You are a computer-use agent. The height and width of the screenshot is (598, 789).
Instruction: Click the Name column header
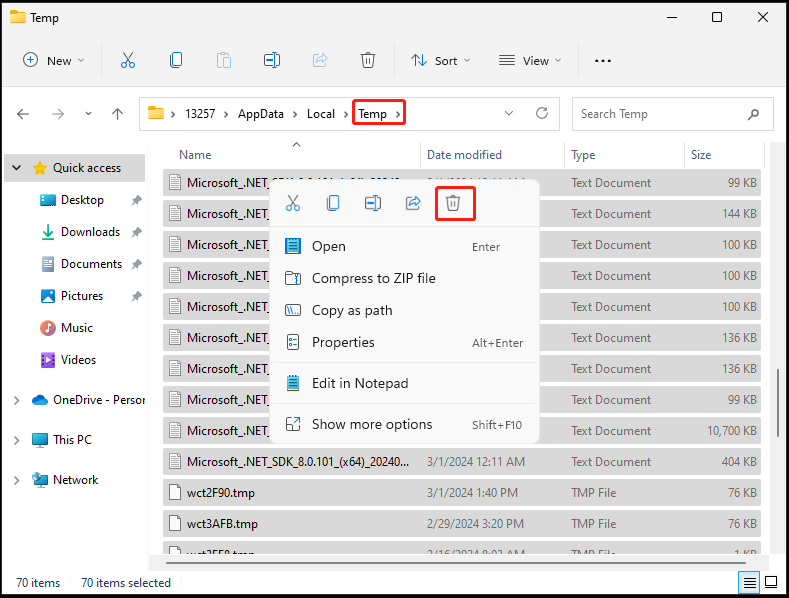(x=195, y=155)
